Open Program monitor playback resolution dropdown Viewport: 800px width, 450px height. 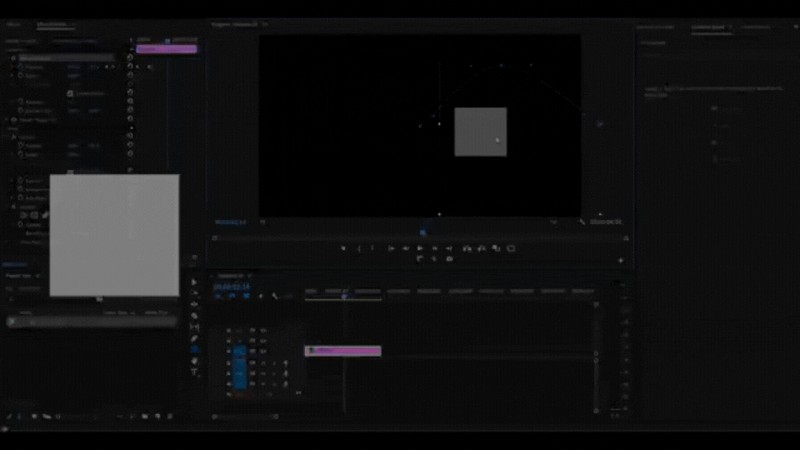(x=554, y=222)
